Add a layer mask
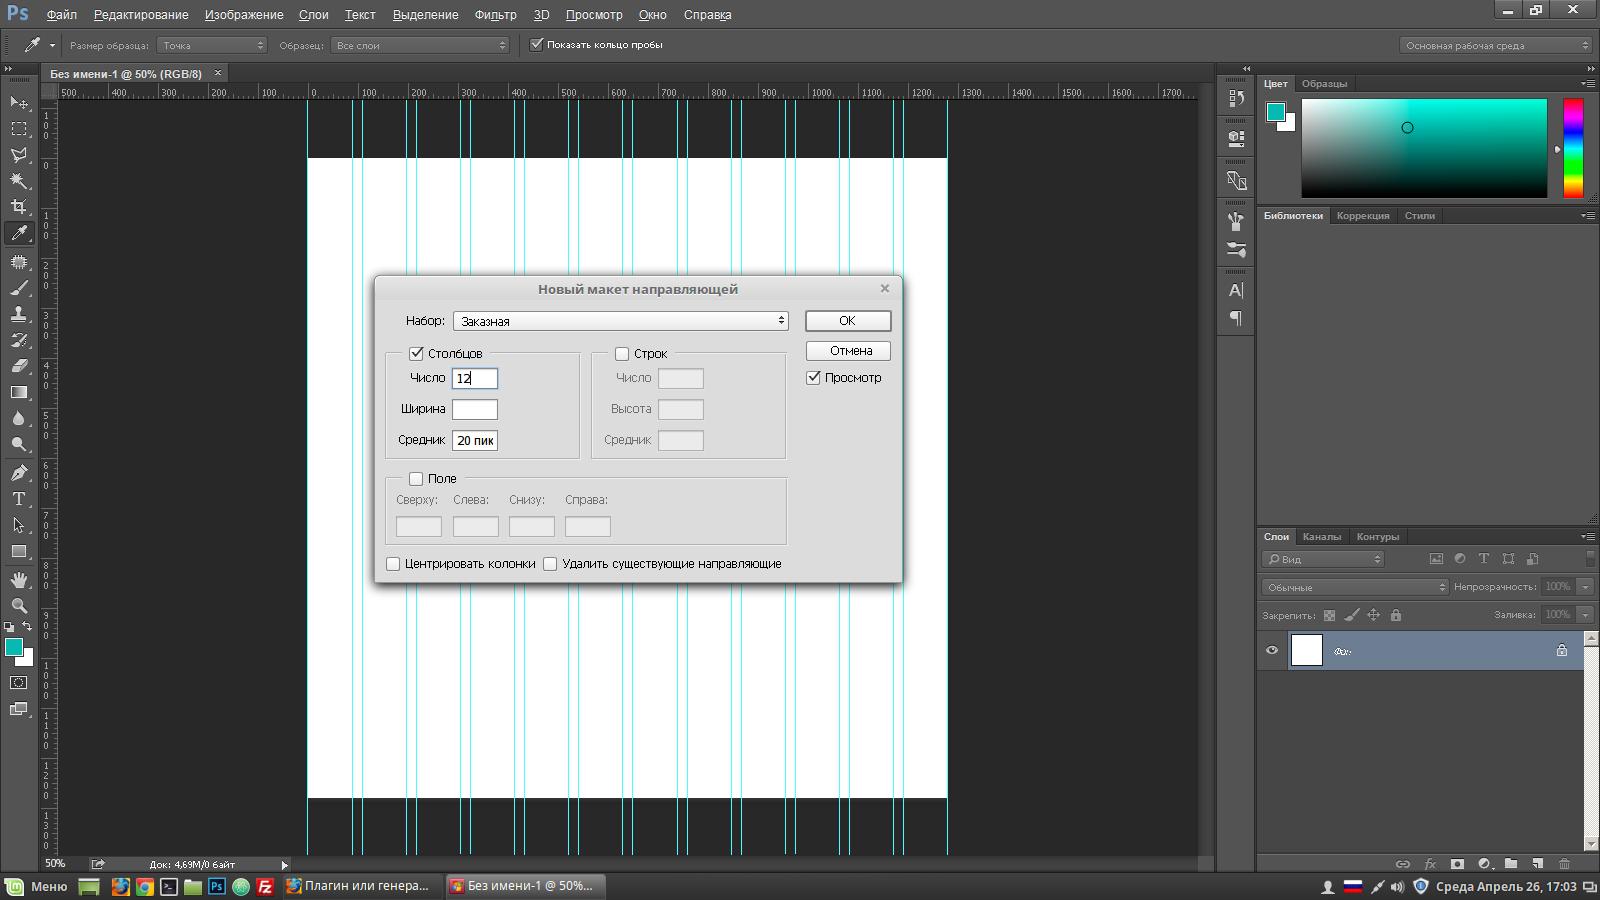The image size is (1600, 900). click(x=1457, y=864)
